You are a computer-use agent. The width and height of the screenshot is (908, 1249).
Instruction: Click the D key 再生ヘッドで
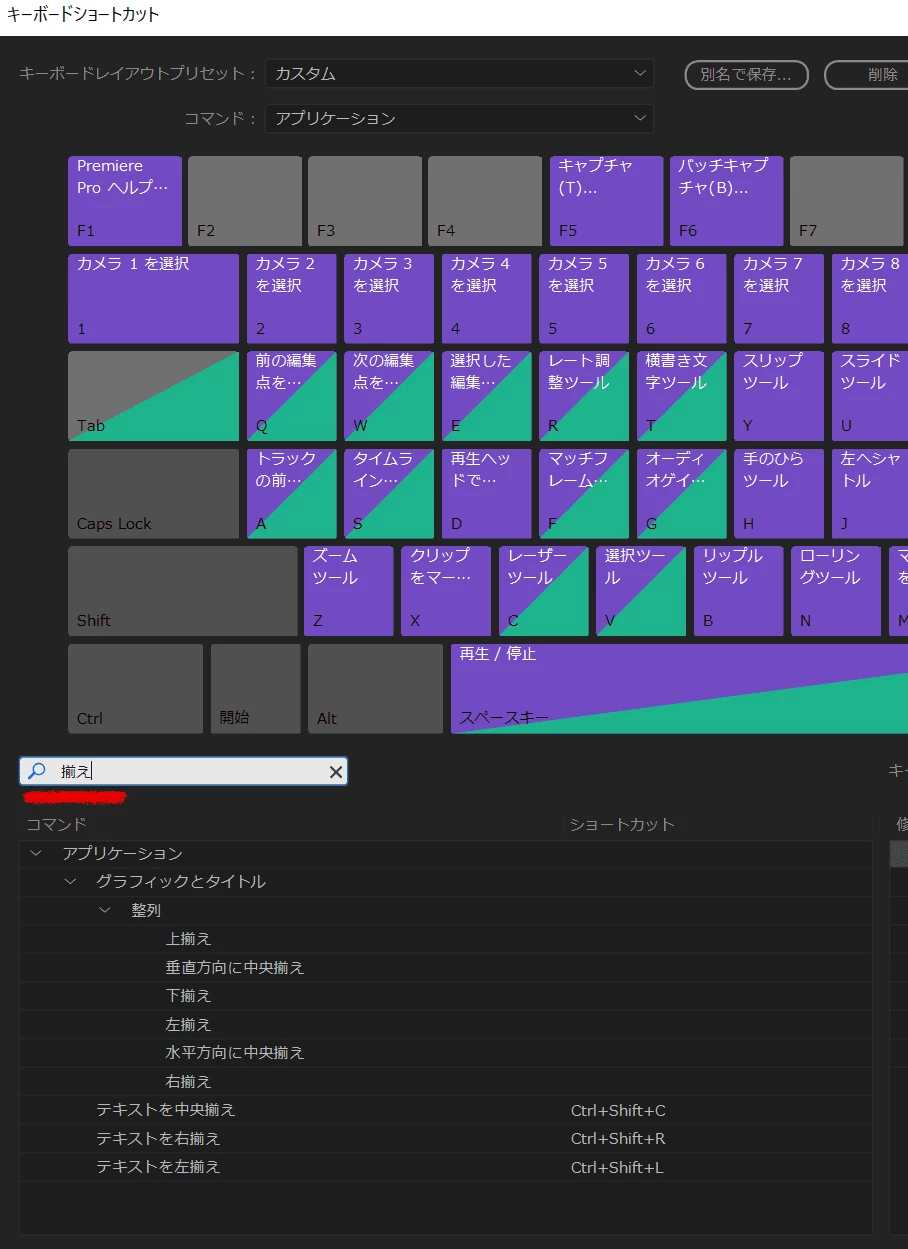tap(487, 494)
